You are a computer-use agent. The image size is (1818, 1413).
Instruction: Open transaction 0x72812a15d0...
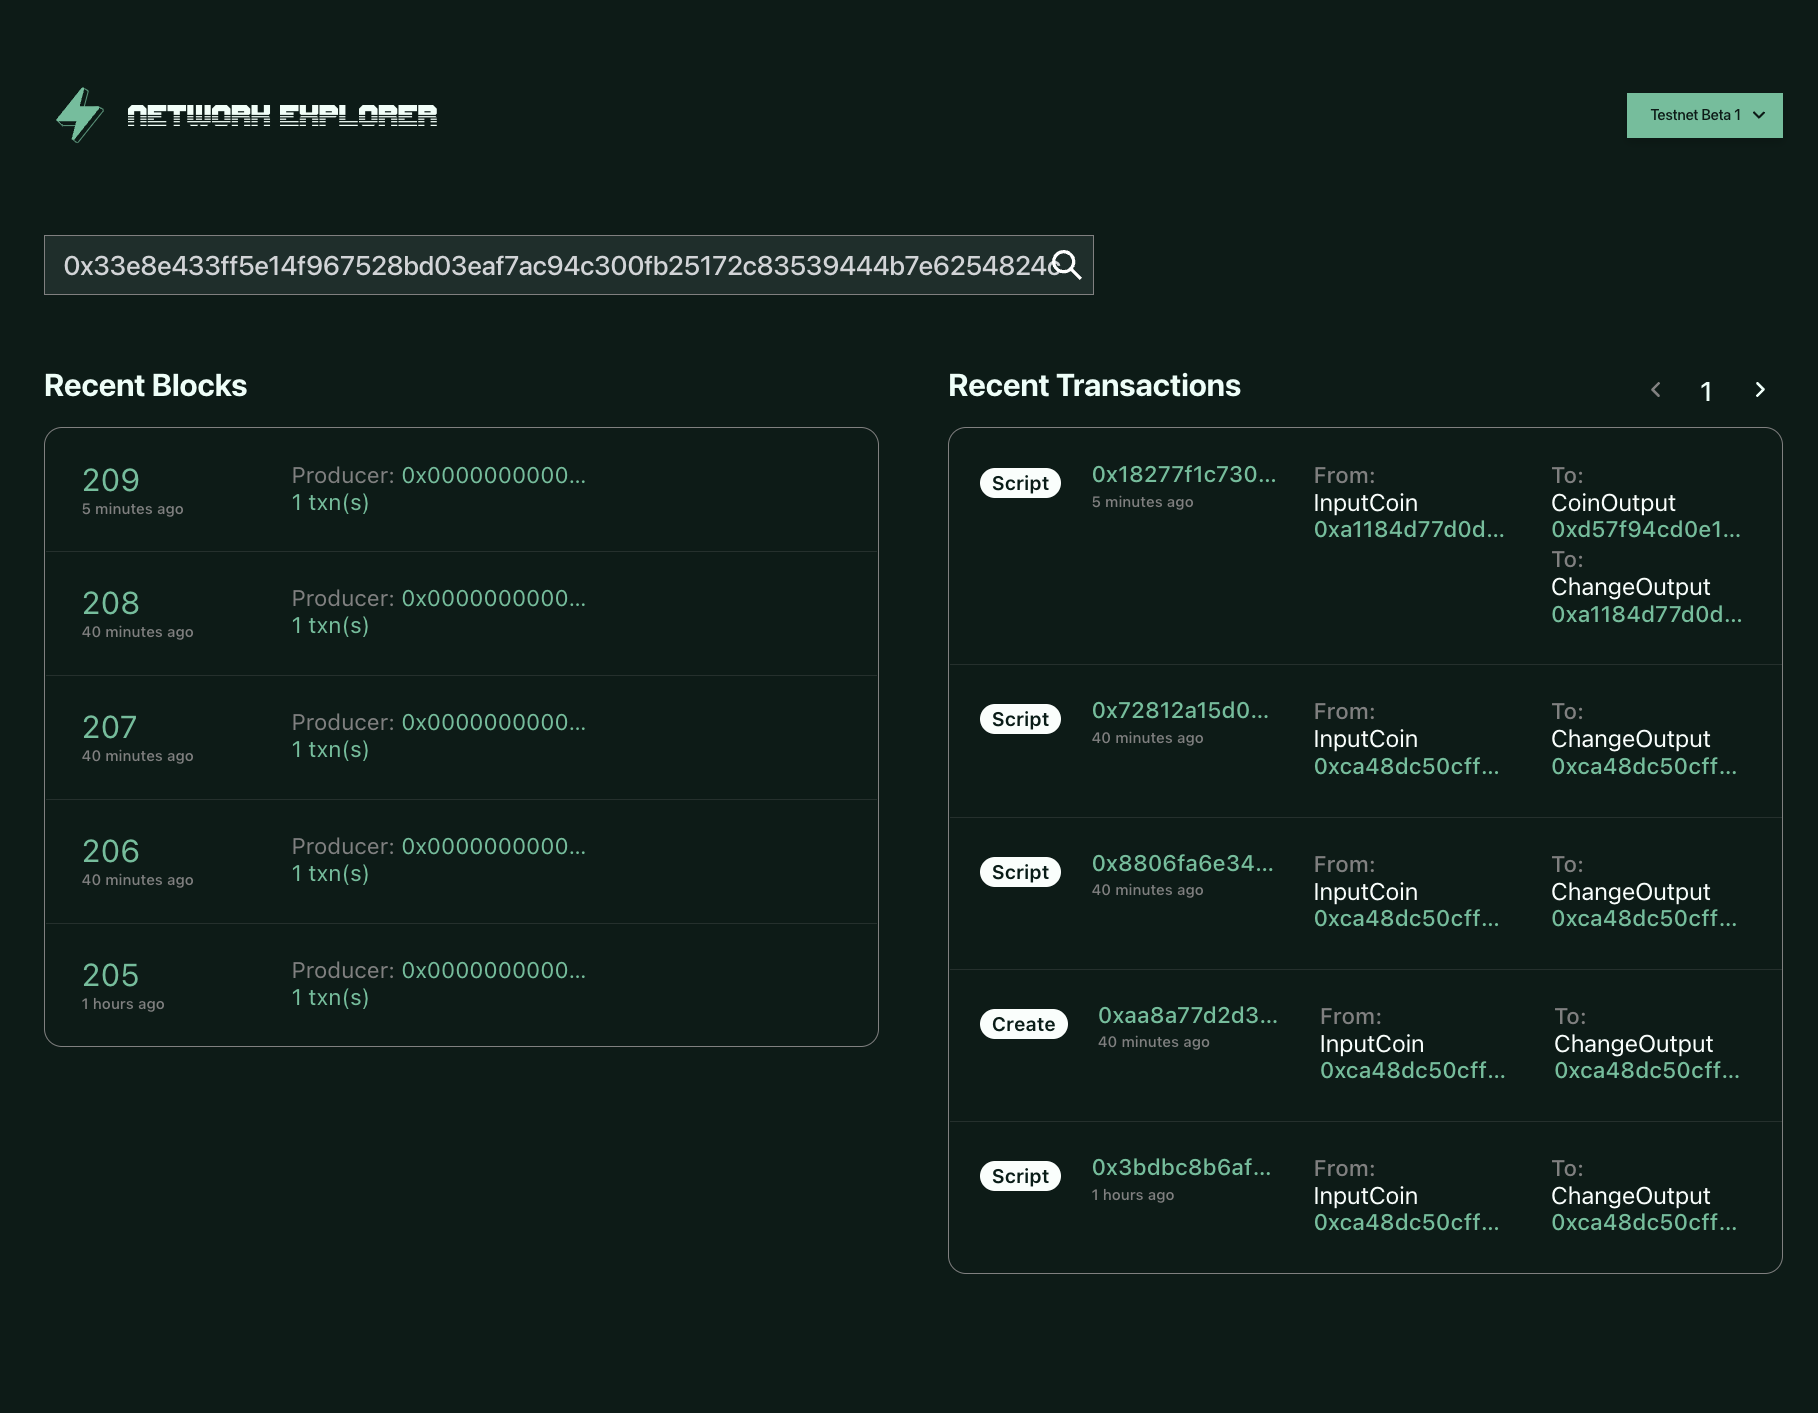tap(1179, 711)
